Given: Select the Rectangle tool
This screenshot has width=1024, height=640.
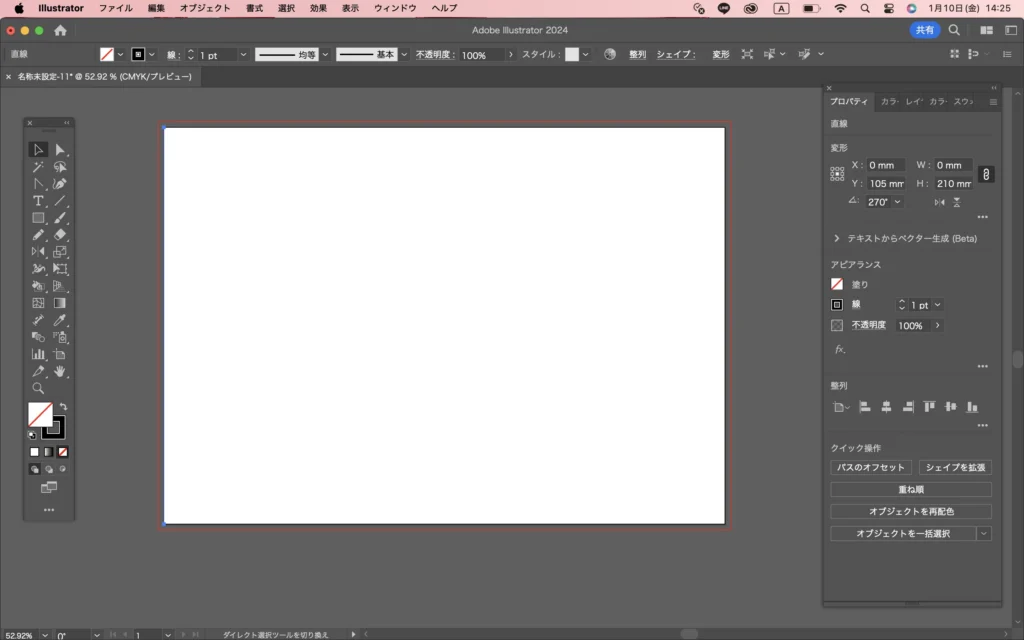Looking at the screenshot, I should point(38,218).
